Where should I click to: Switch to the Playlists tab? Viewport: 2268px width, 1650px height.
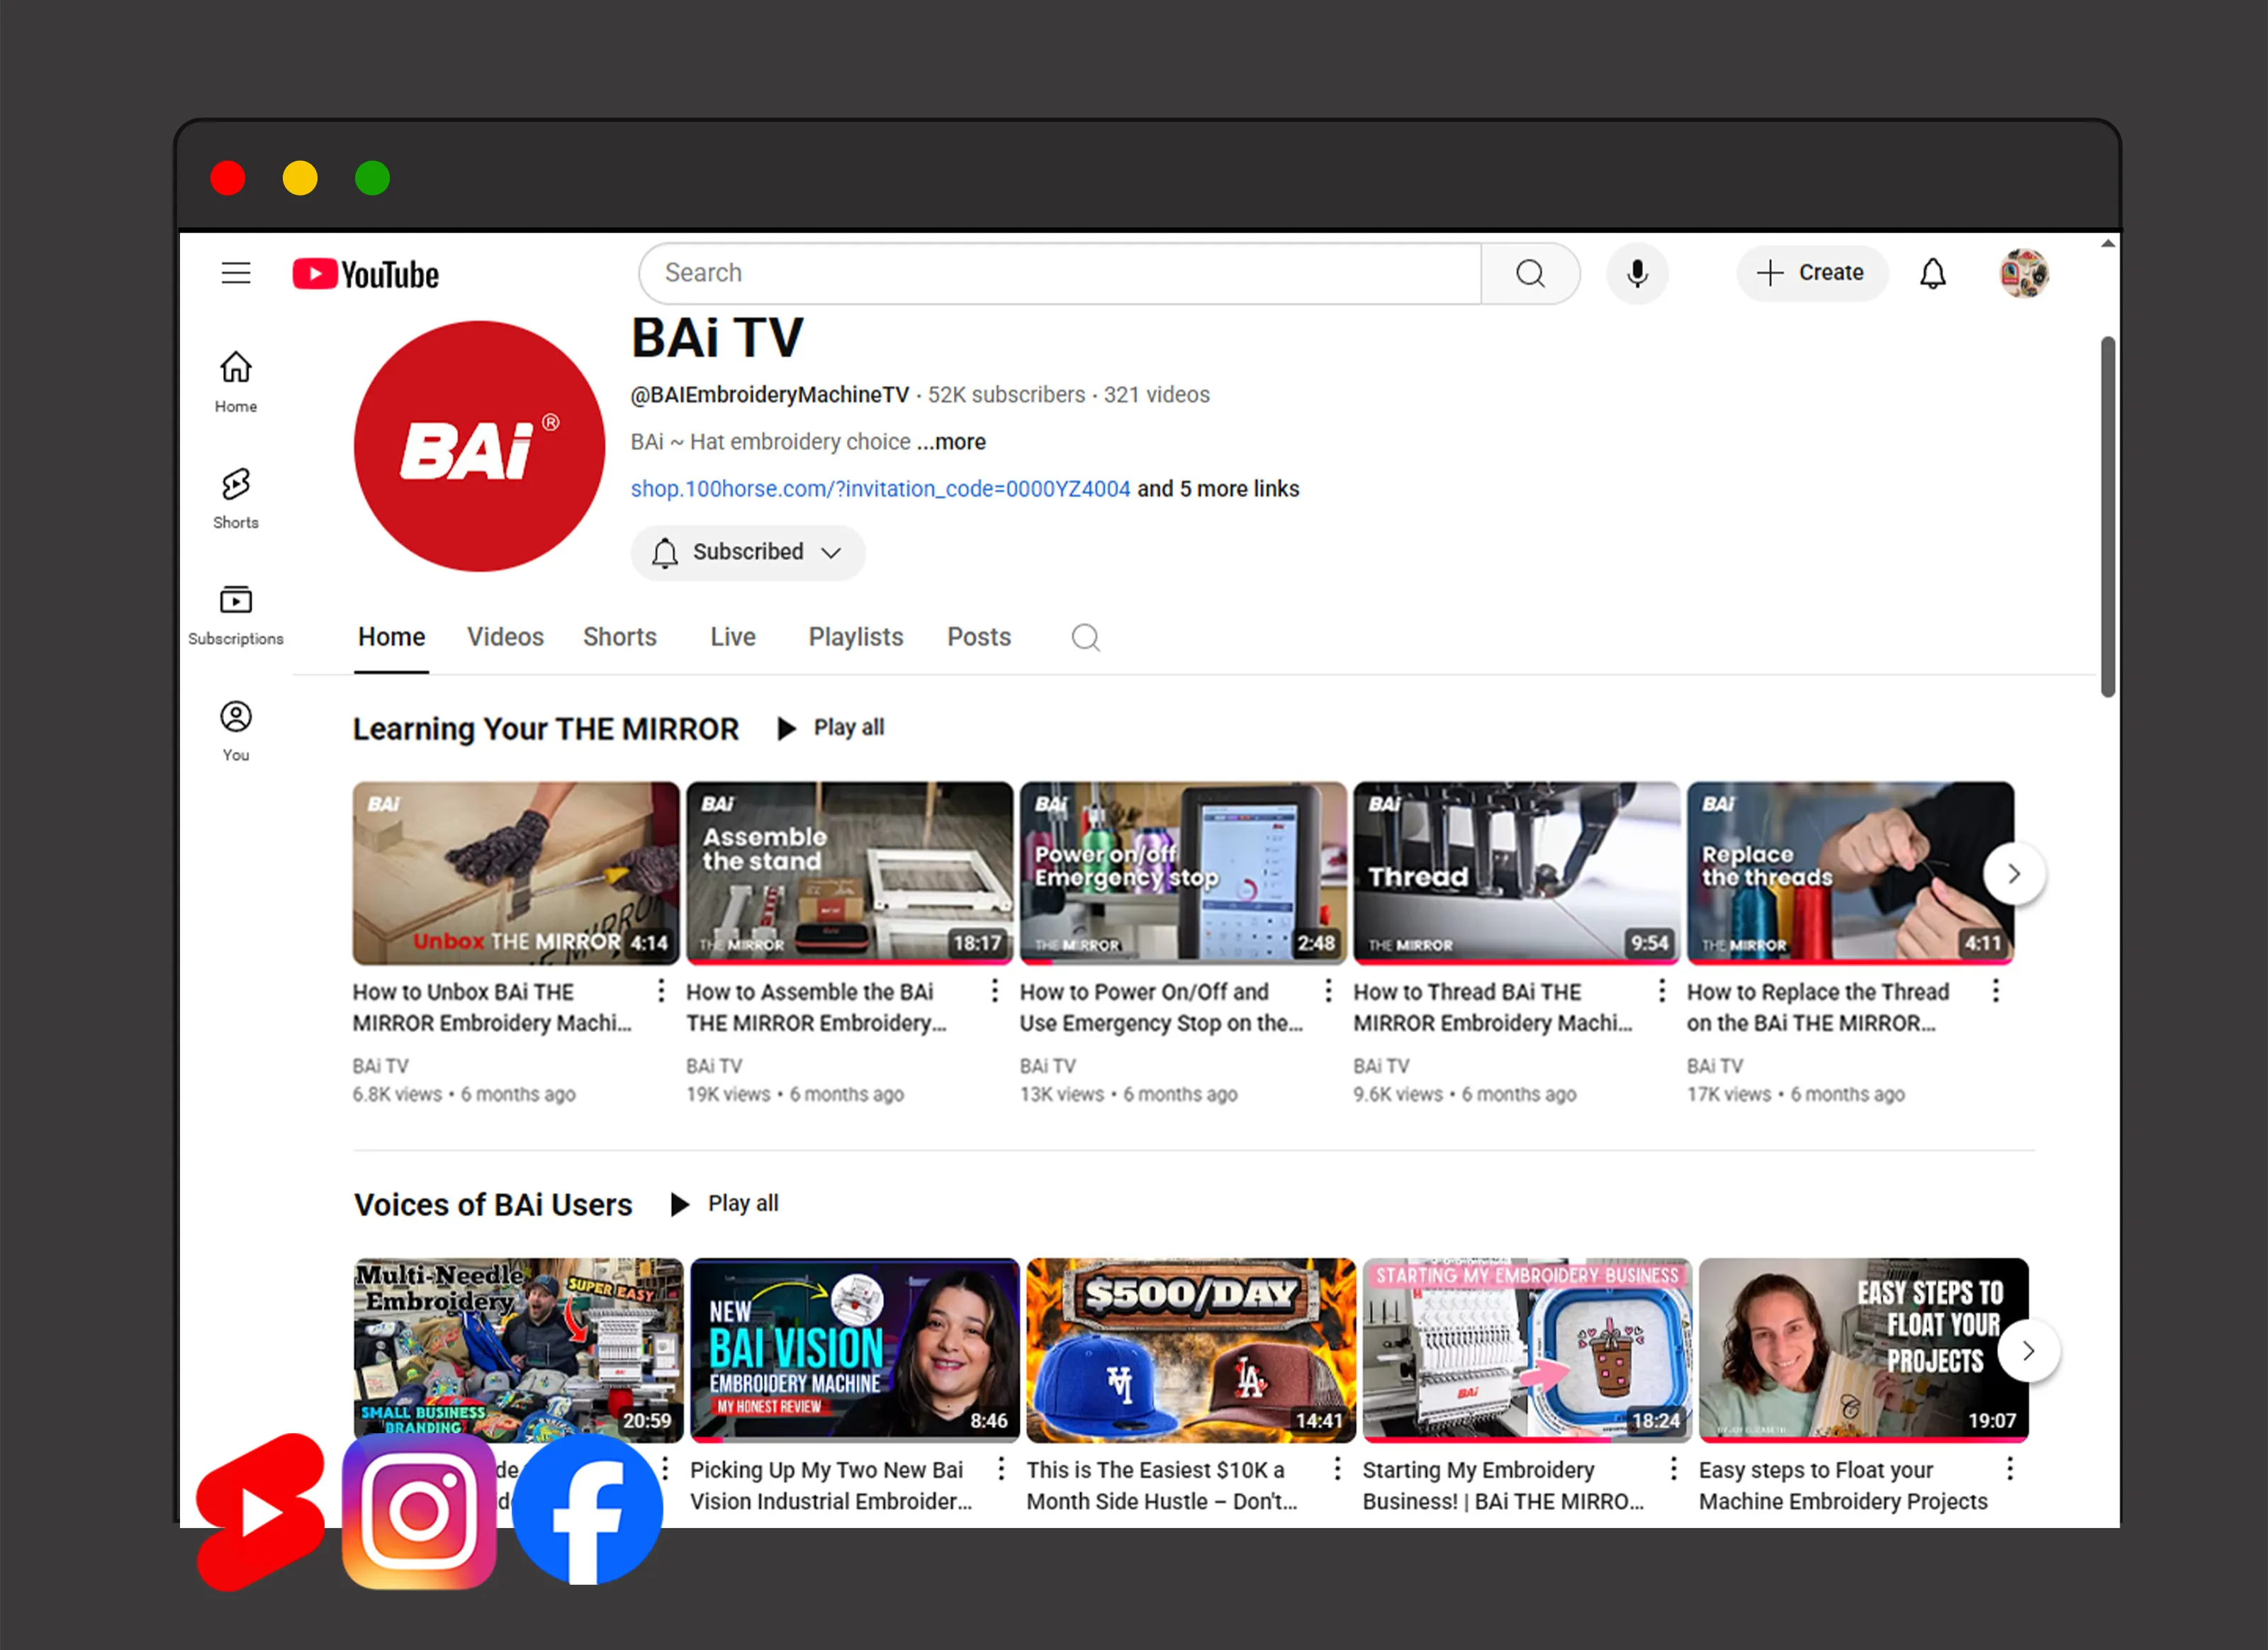(855, 637)
